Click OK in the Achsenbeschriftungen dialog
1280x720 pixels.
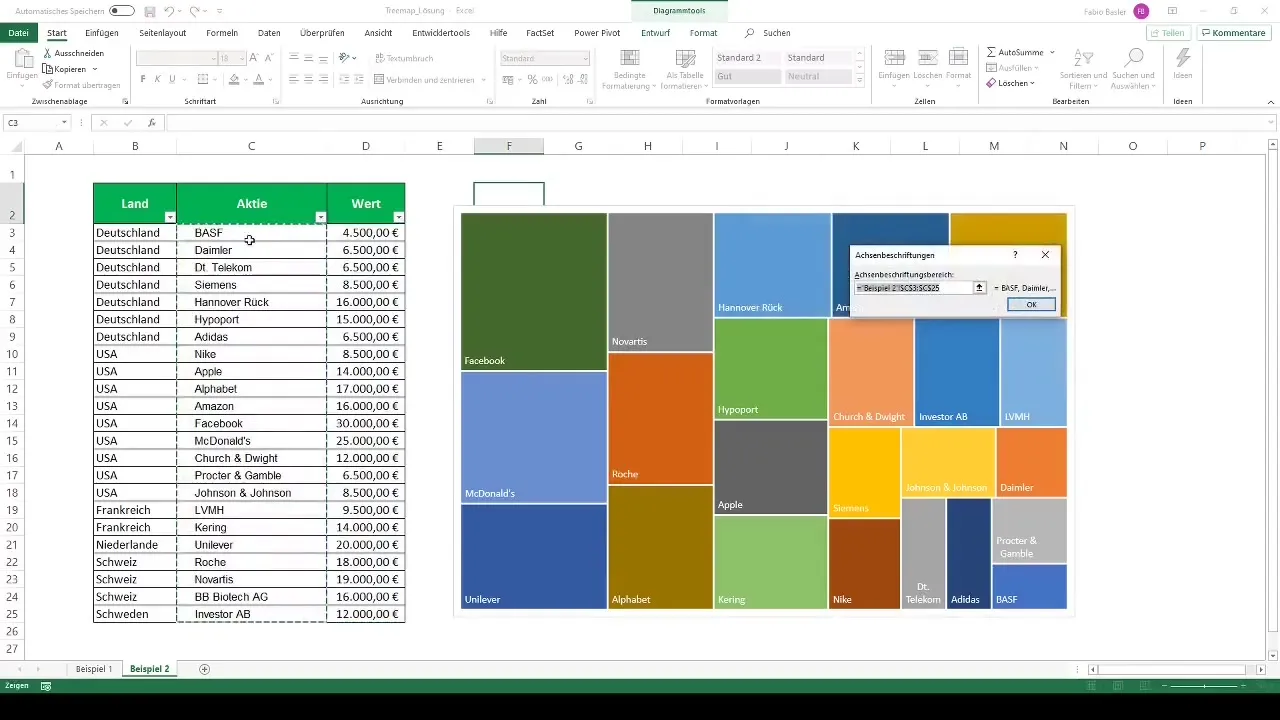[x=1031, y=304]
